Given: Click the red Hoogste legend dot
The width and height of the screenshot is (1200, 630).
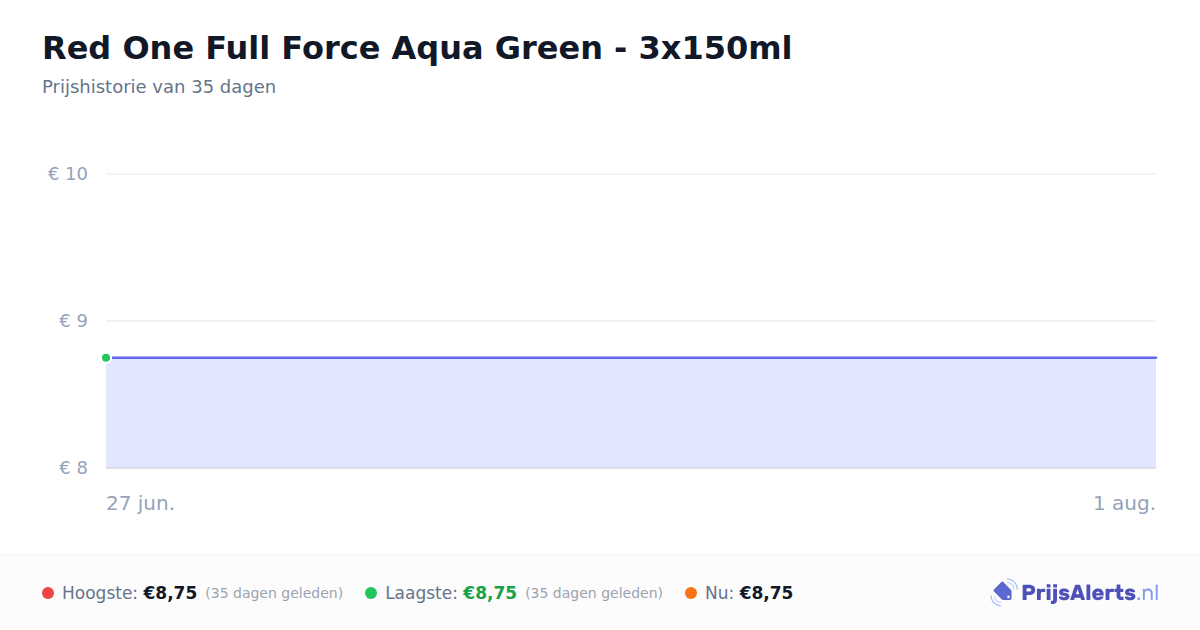Looking at the screenshot, I should 48,593.
